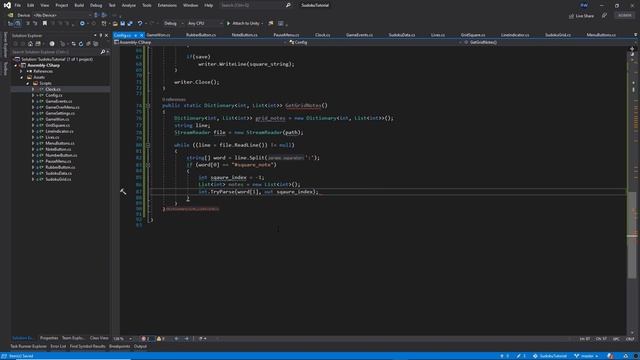The image size is (640, 360).
Task: Switch to the GridSquare.cs editor tab
Action: coord(473,35)
